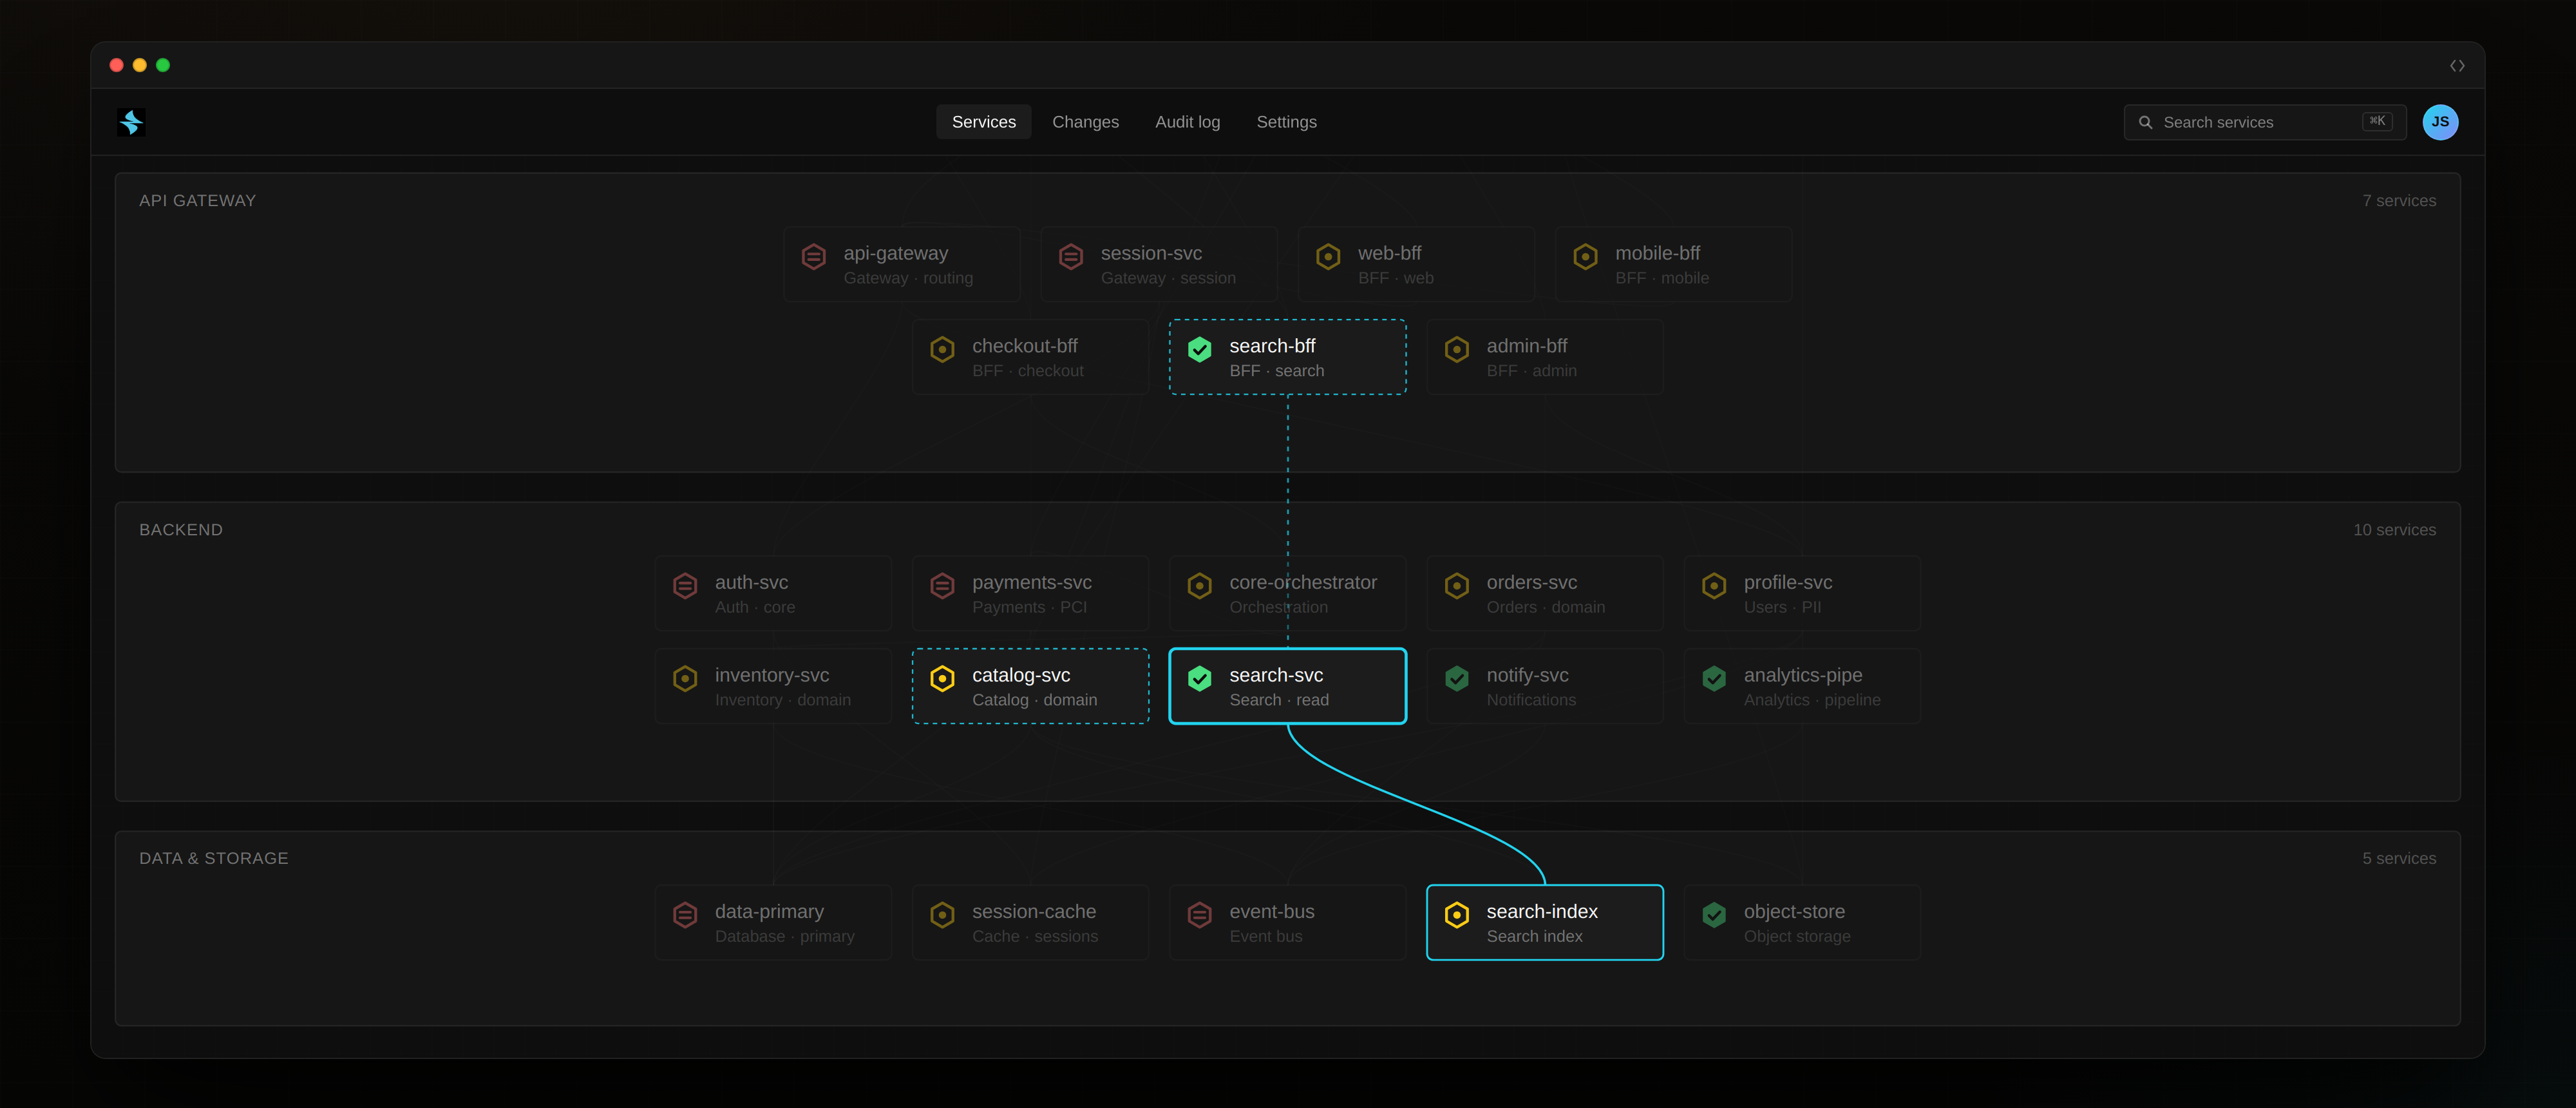Click the magnifier icon in search box
Screen dimensions: 2576x1108
[2145, 122]
